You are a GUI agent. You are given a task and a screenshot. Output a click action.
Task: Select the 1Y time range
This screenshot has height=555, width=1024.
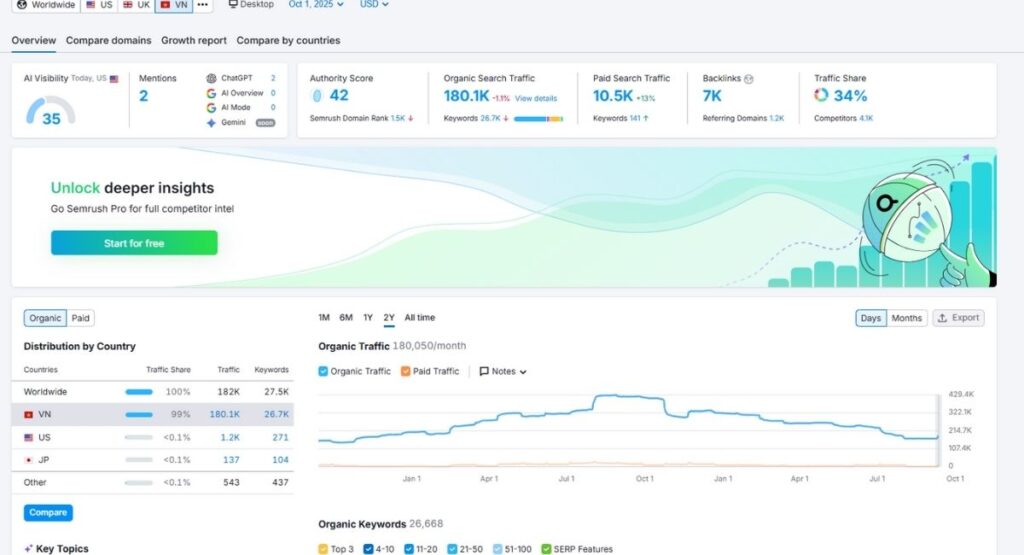point(368,318)
